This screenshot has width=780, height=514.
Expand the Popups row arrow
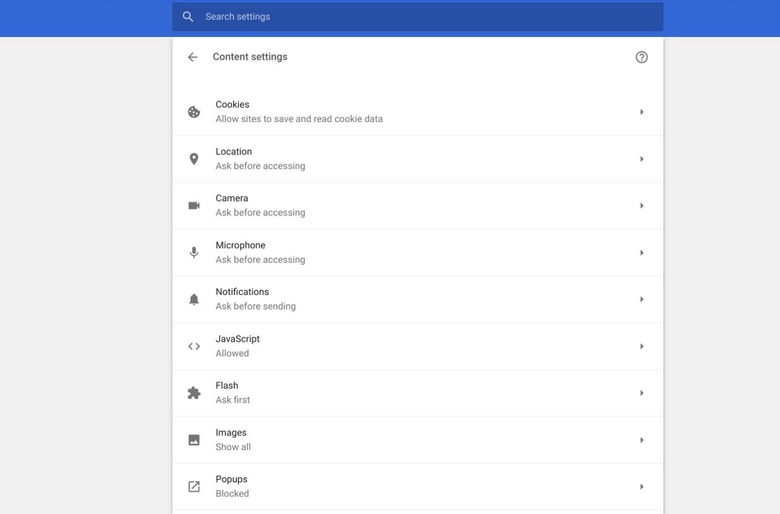641,487
